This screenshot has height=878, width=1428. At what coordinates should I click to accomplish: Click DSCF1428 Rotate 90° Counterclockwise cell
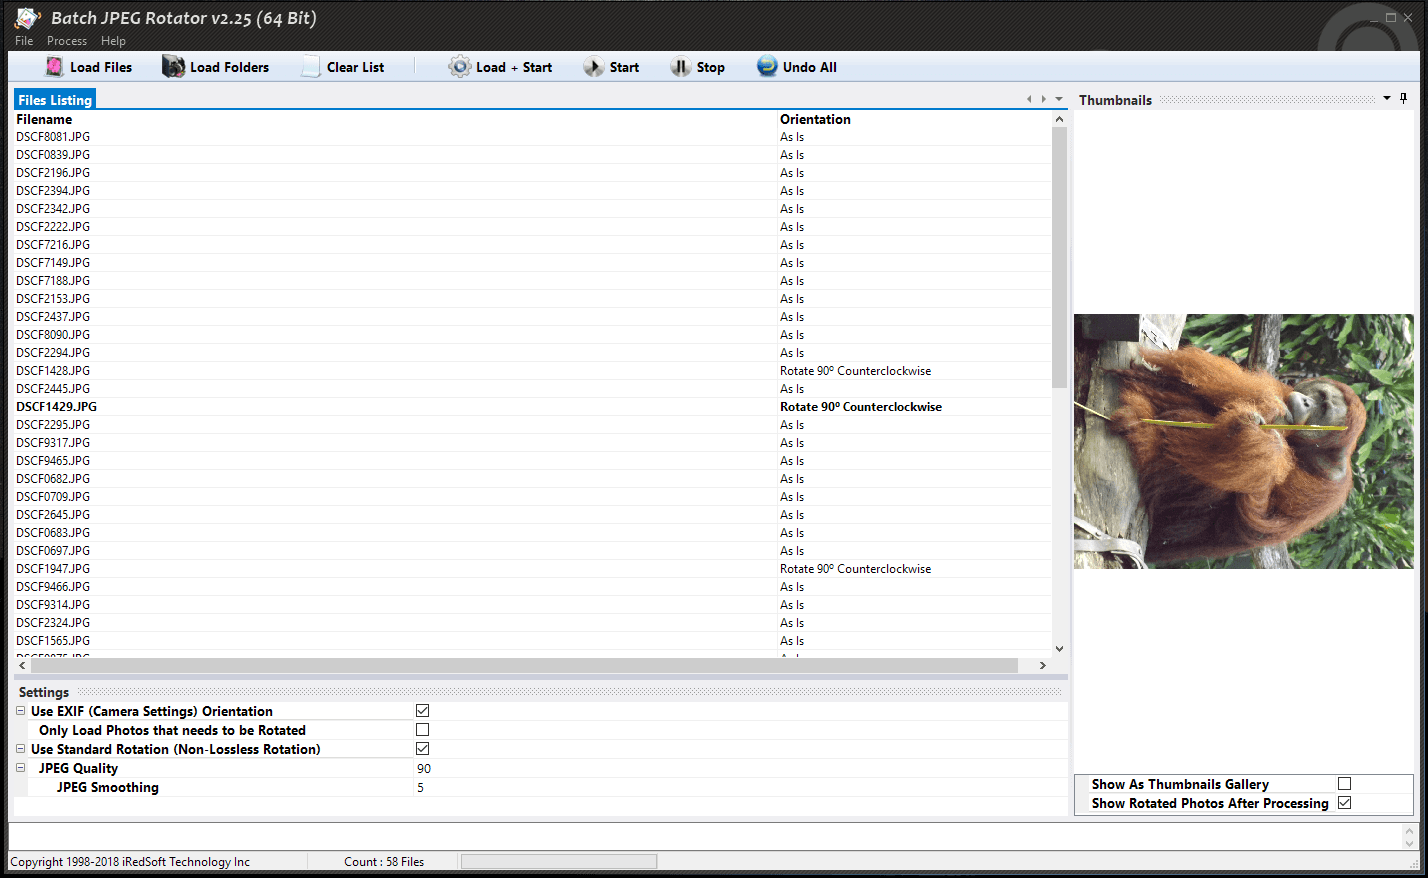coord(855,371)
